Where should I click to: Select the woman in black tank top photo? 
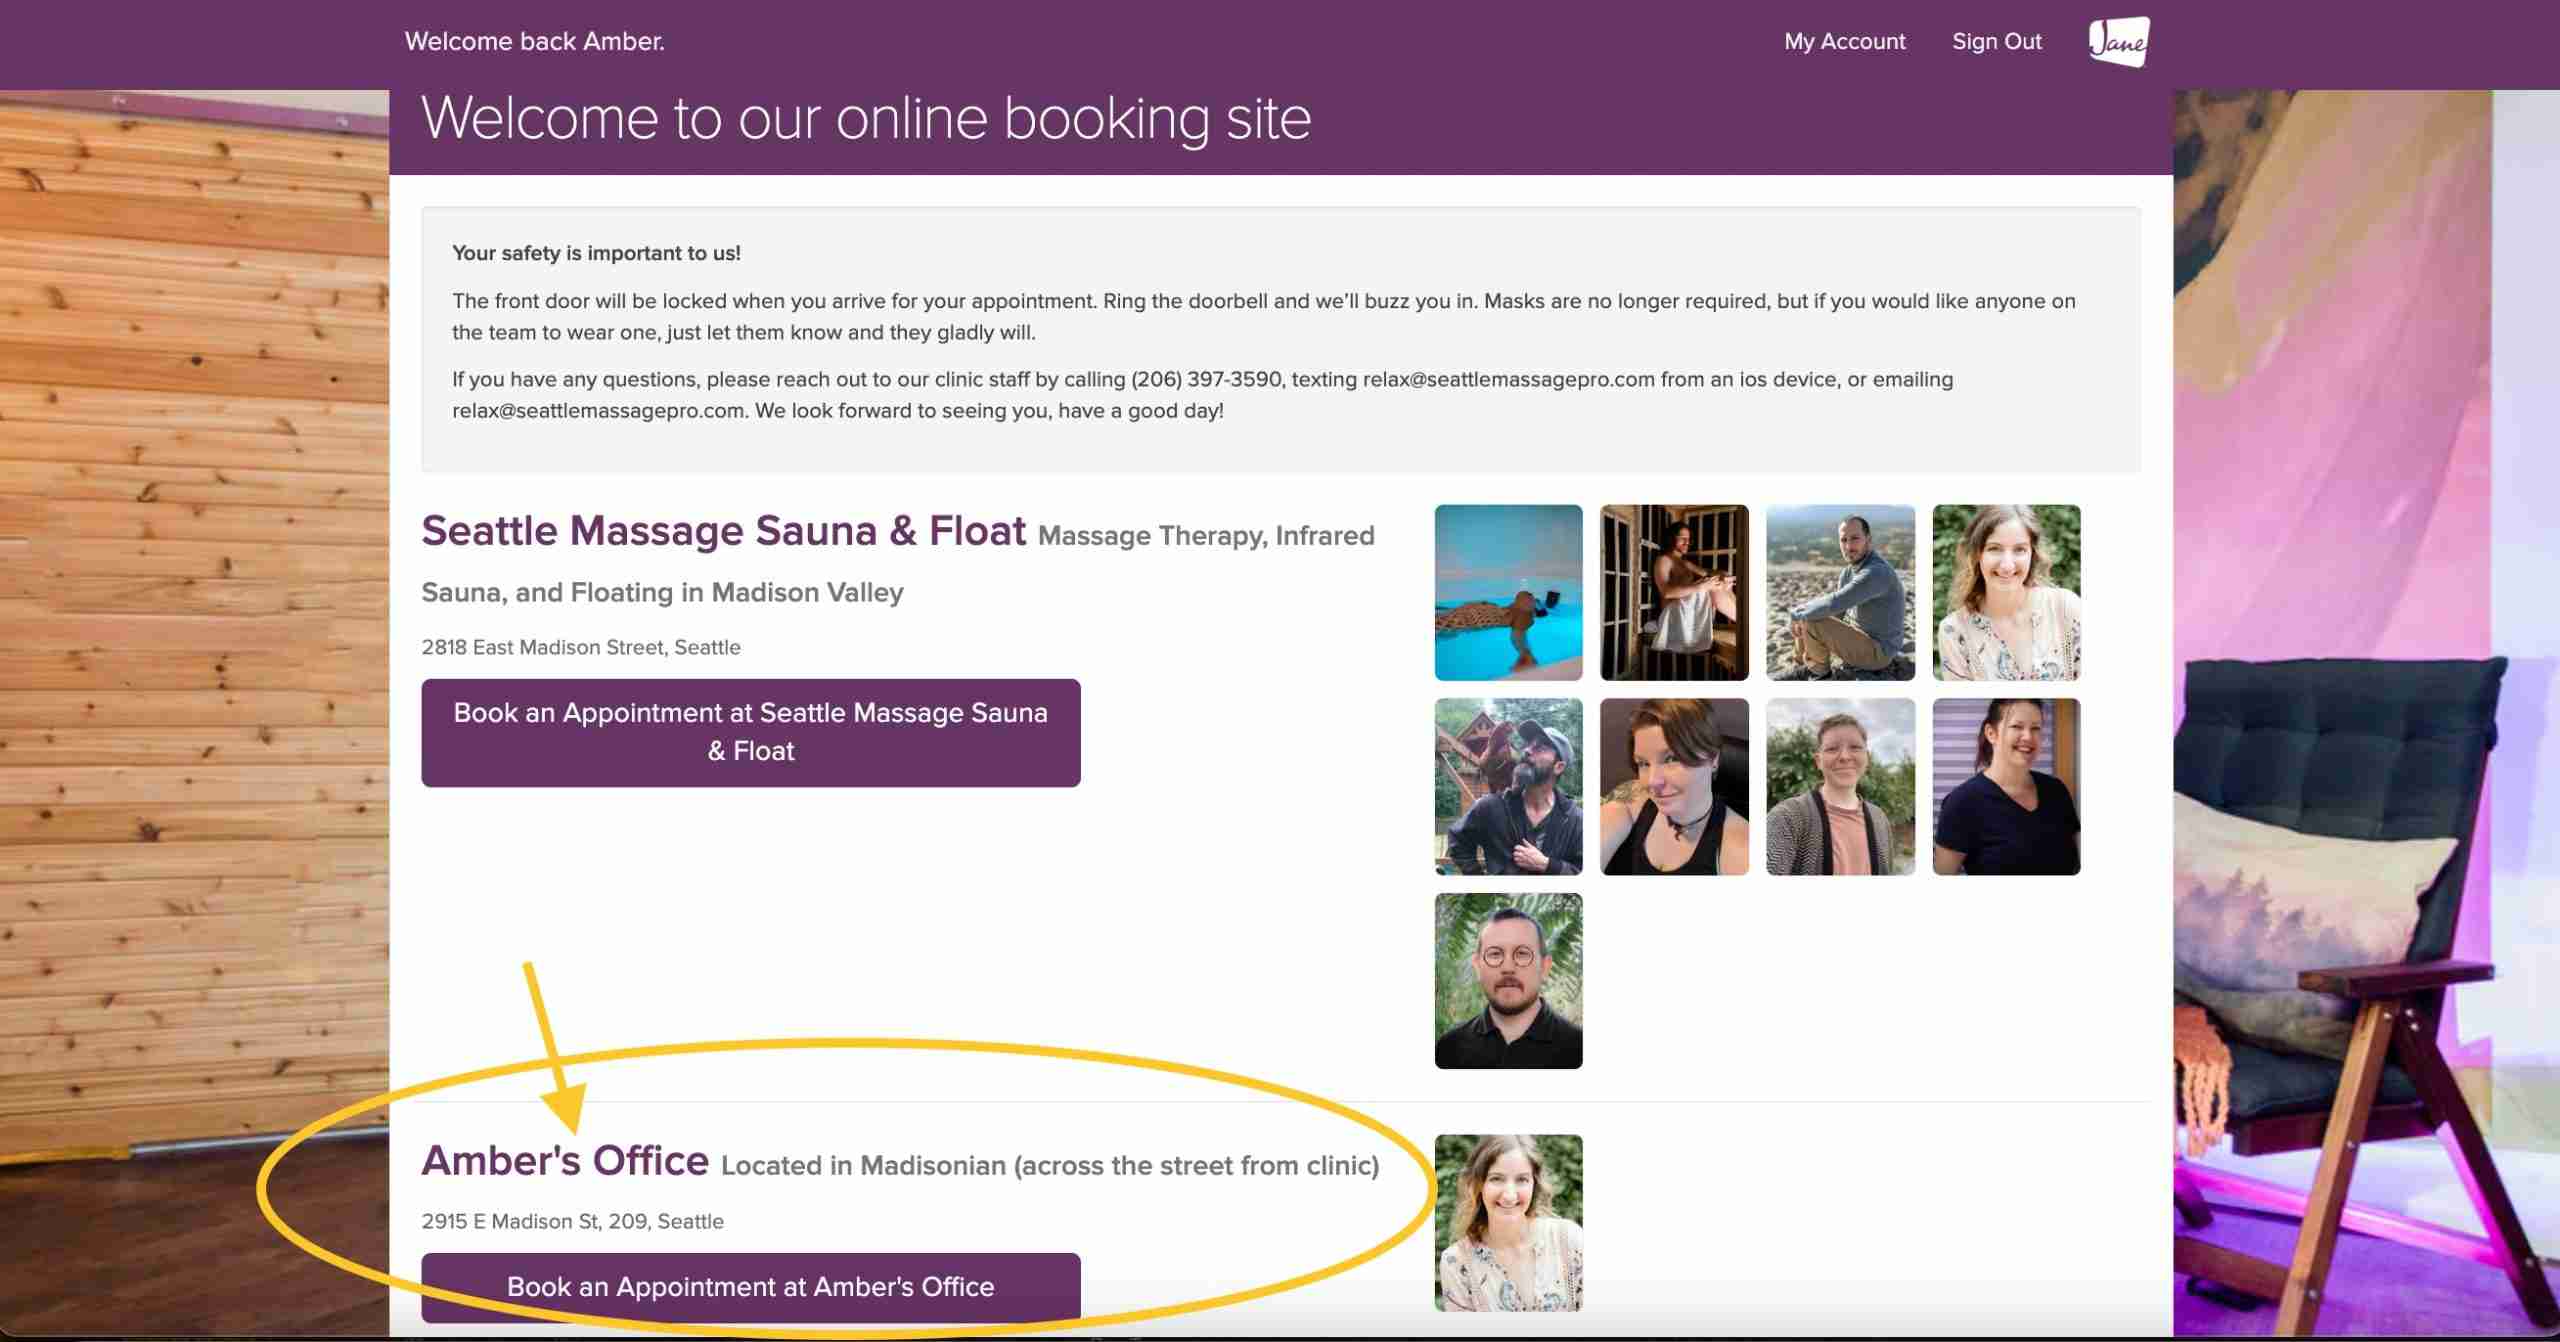pos(1675,787)
